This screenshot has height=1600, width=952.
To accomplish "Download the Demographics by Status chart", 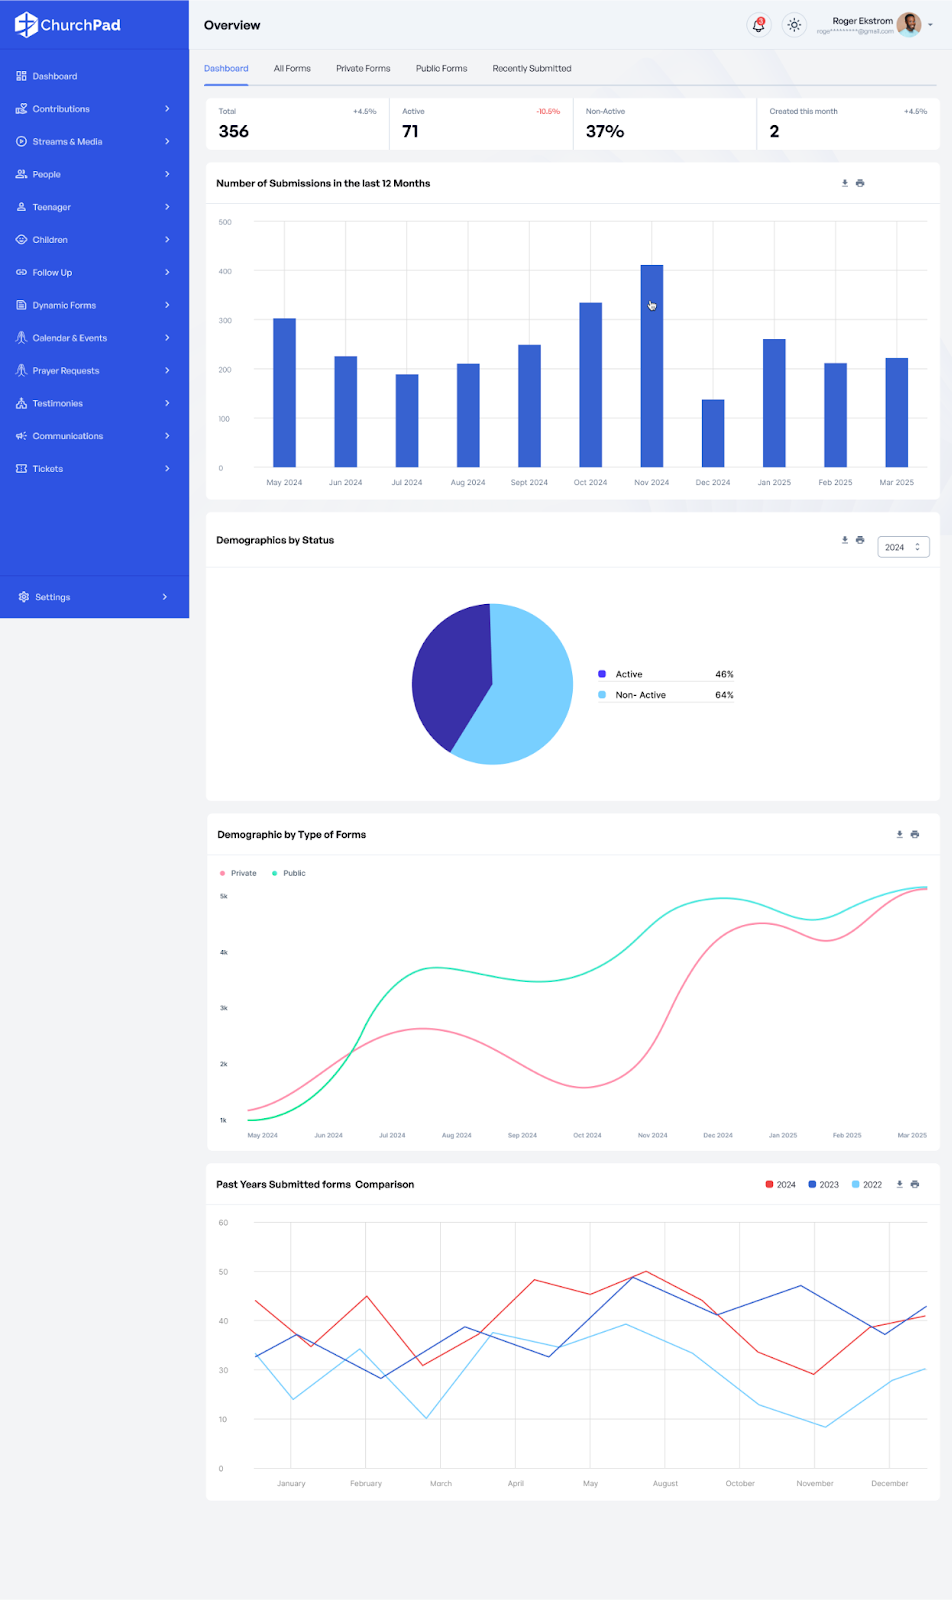I will click(x=845, y=540).
